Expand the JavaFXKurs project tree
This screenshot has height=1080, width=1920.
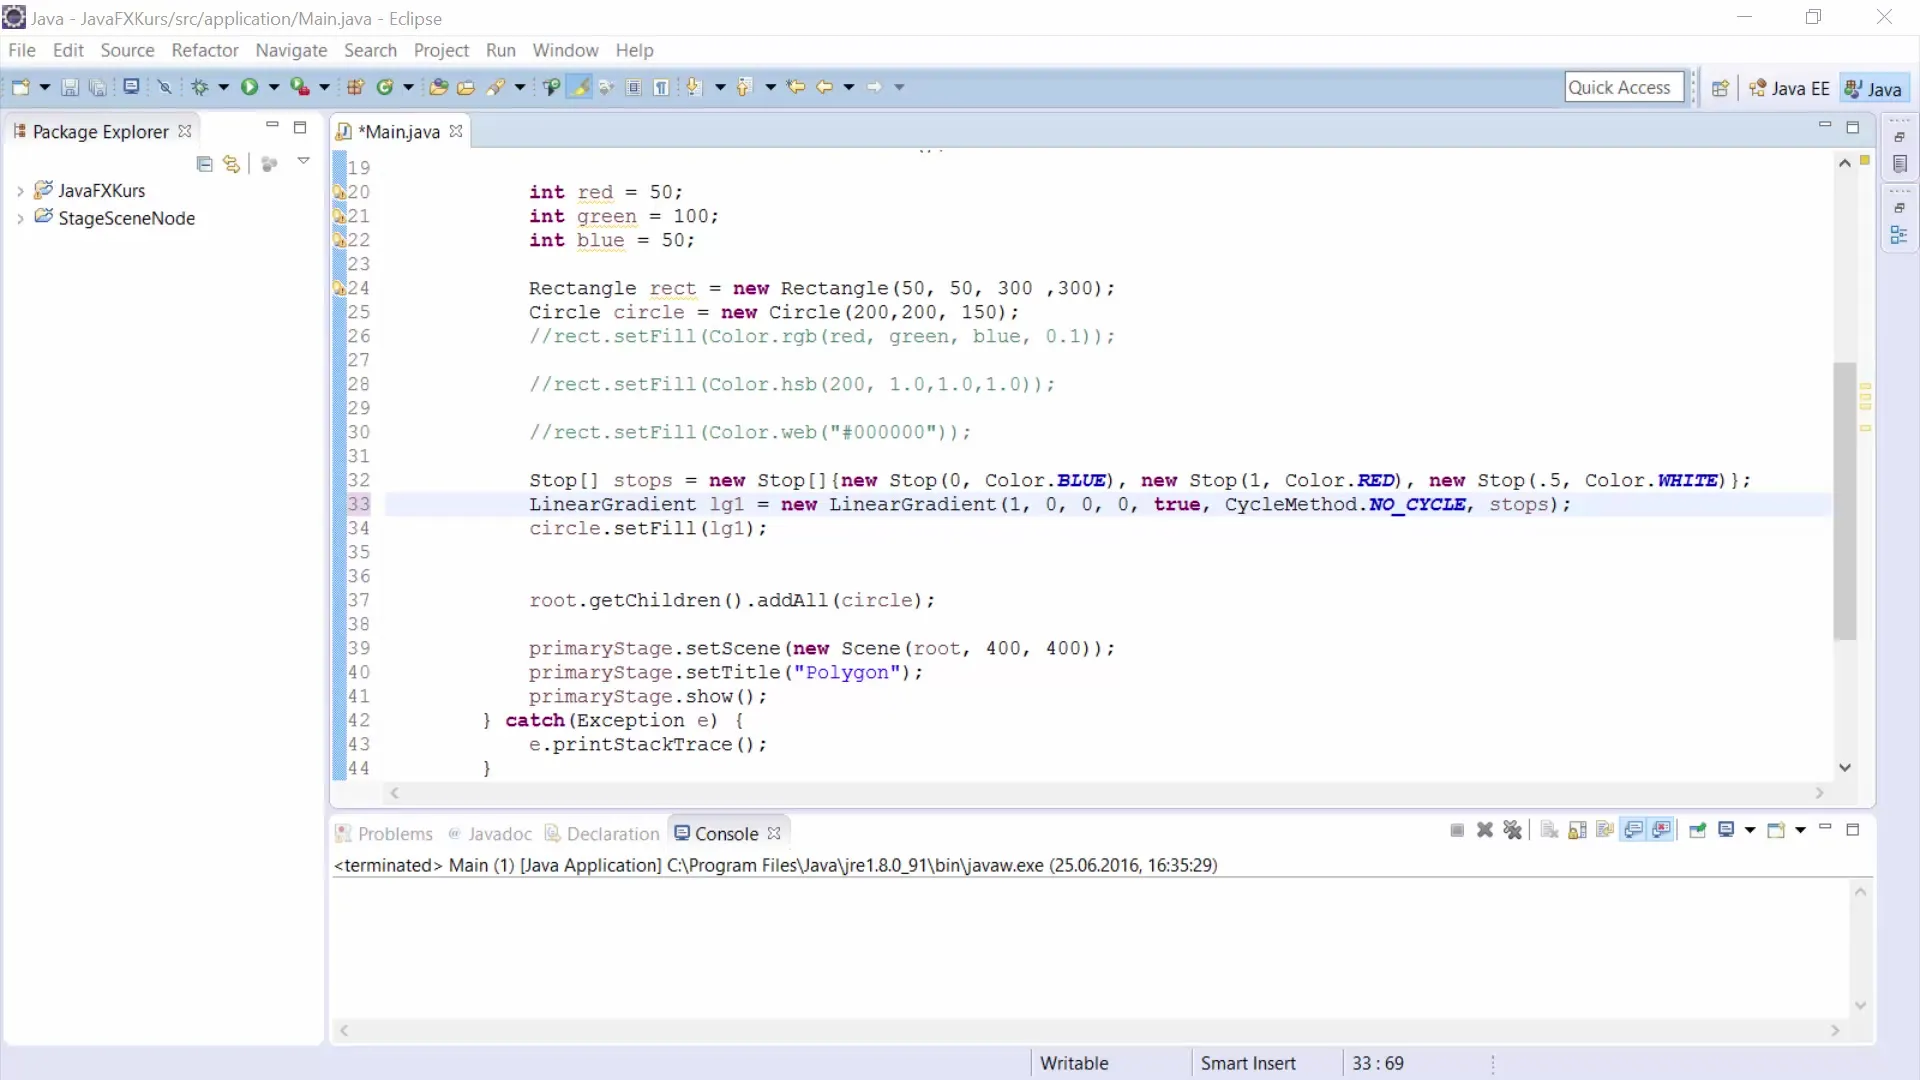20,191
